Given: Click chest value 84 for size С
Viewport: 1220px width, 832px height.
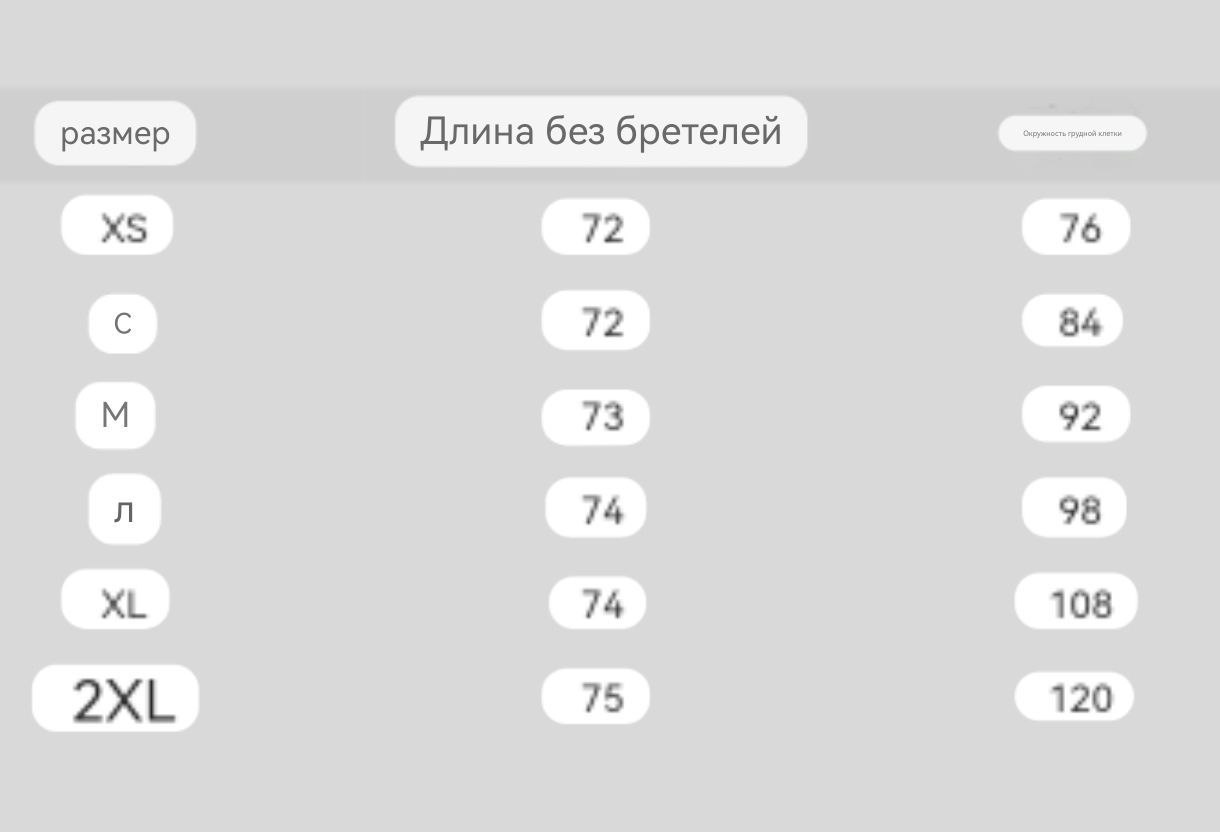Looking at the screenshot, I should tap(1073, 322).
